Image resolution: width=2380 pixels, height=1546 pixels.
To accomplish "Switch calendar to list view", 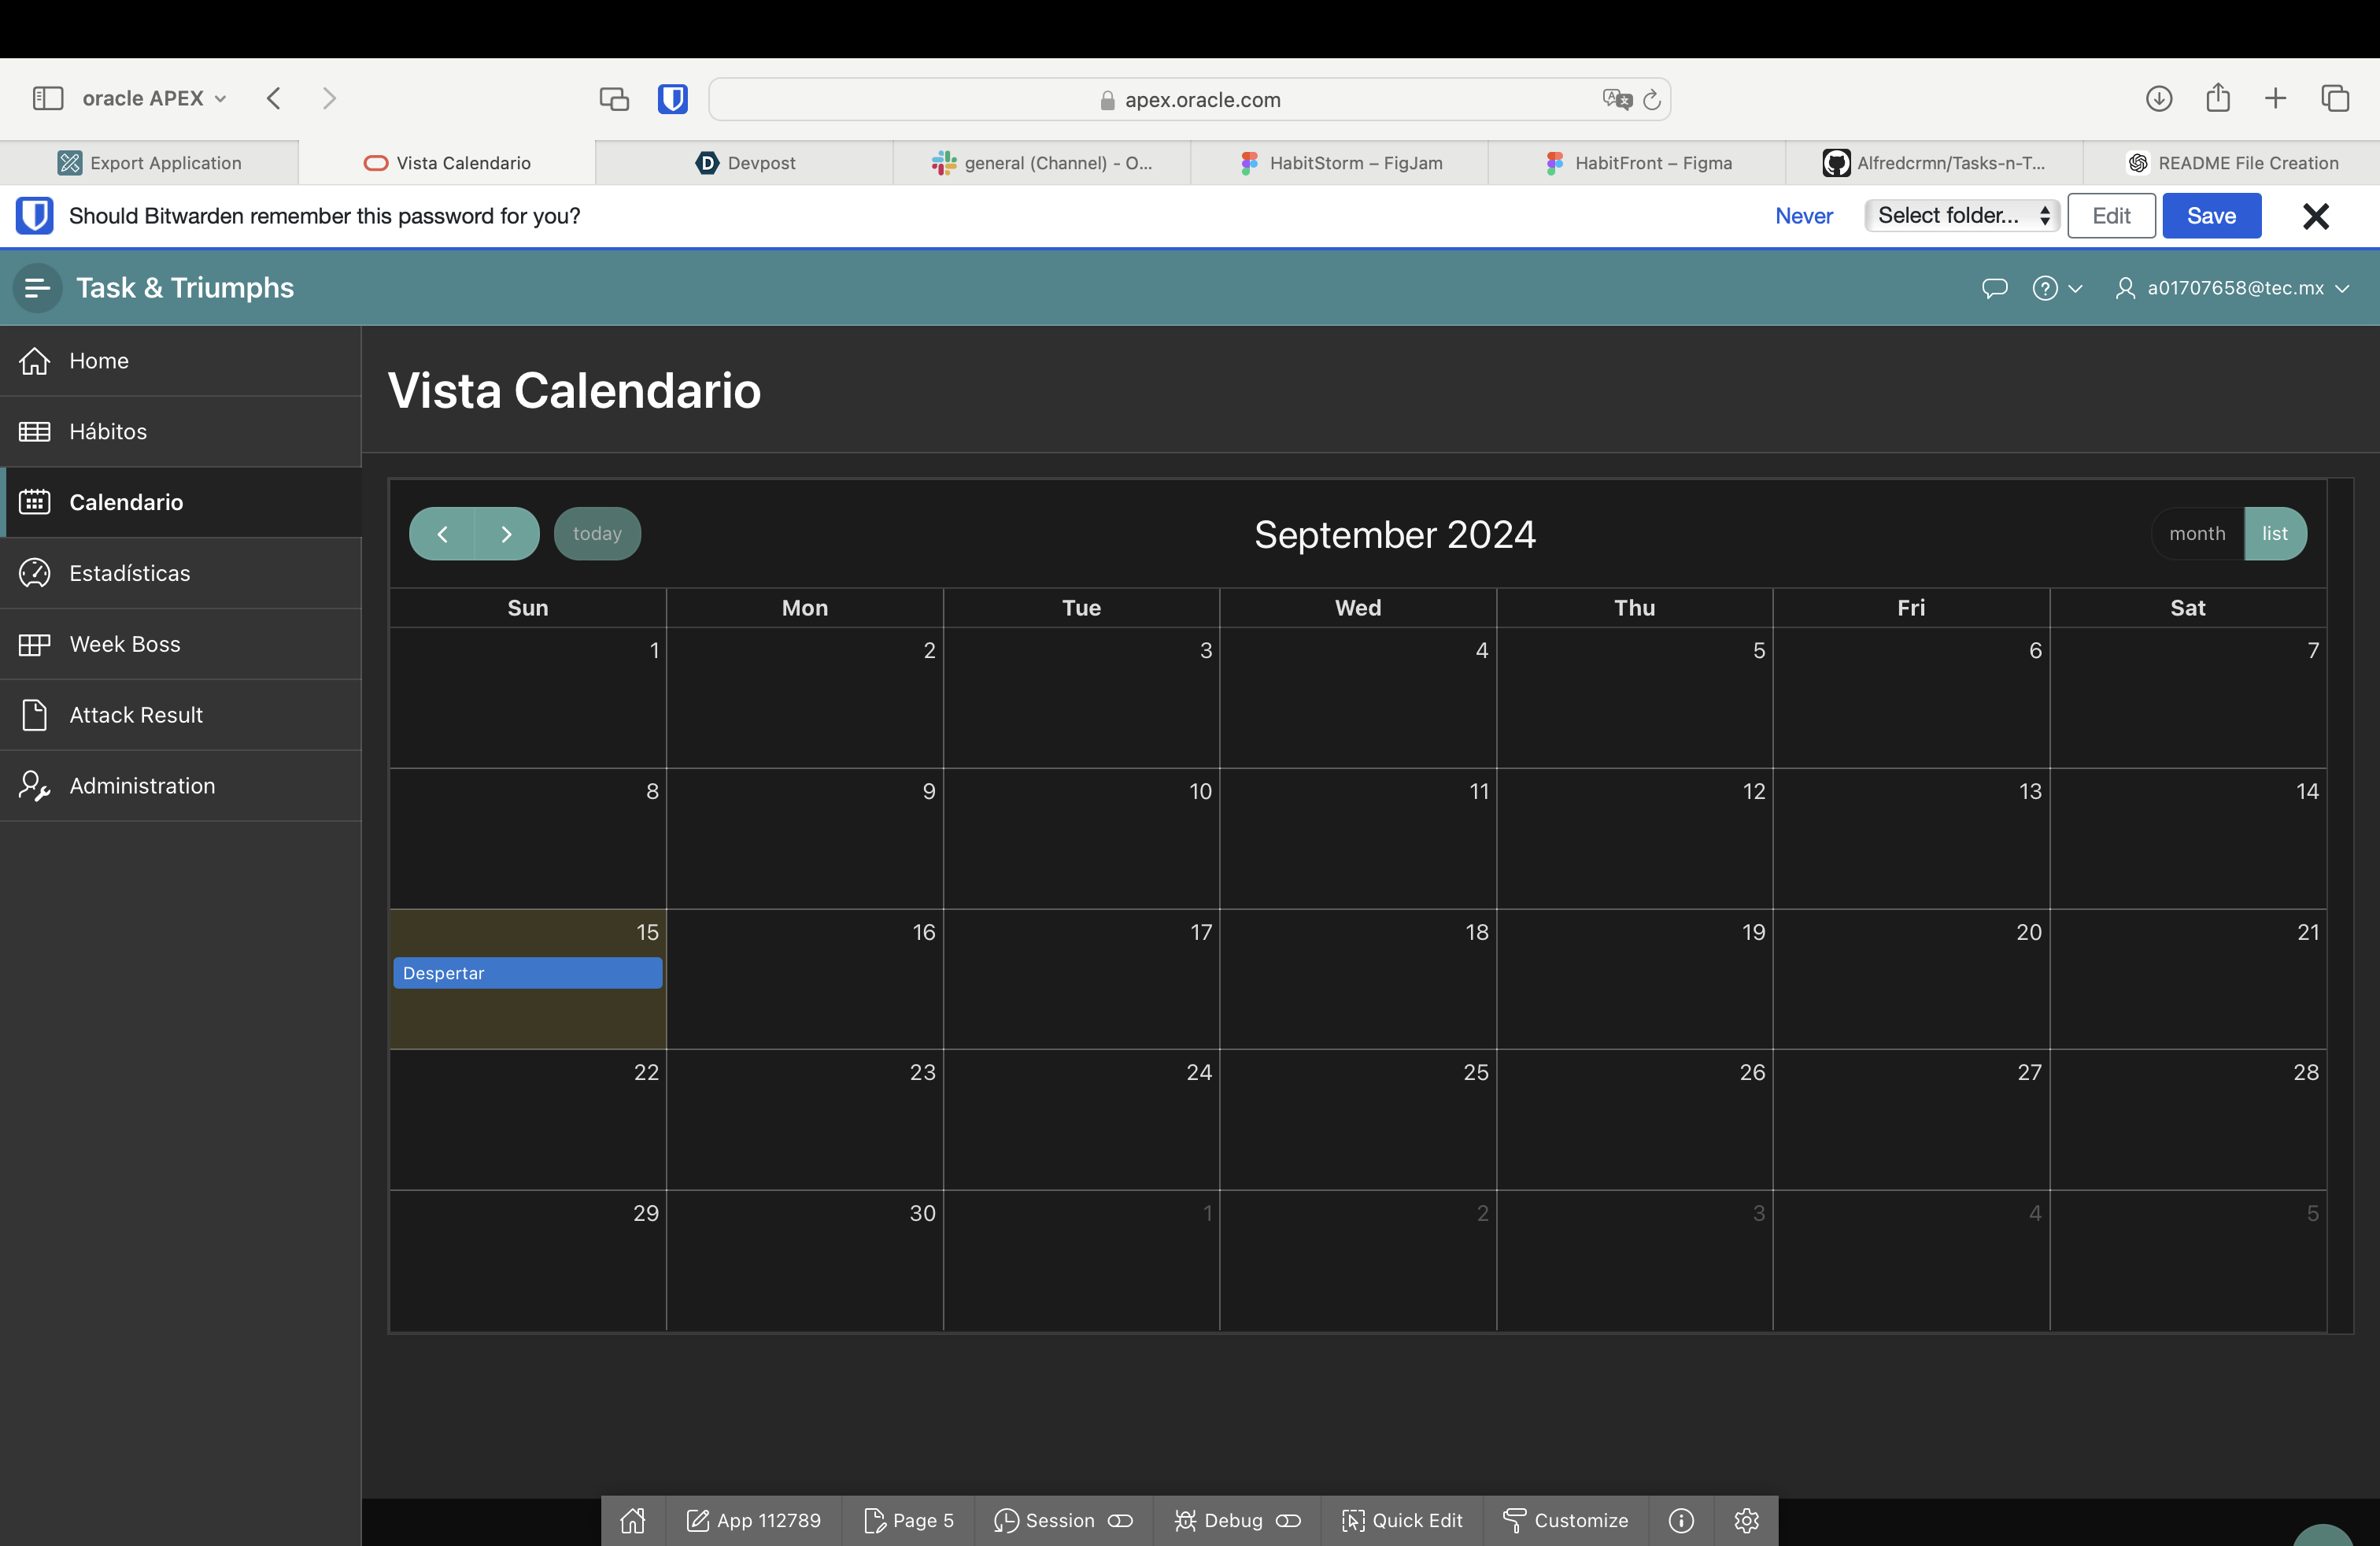I will pos(2274,534).
